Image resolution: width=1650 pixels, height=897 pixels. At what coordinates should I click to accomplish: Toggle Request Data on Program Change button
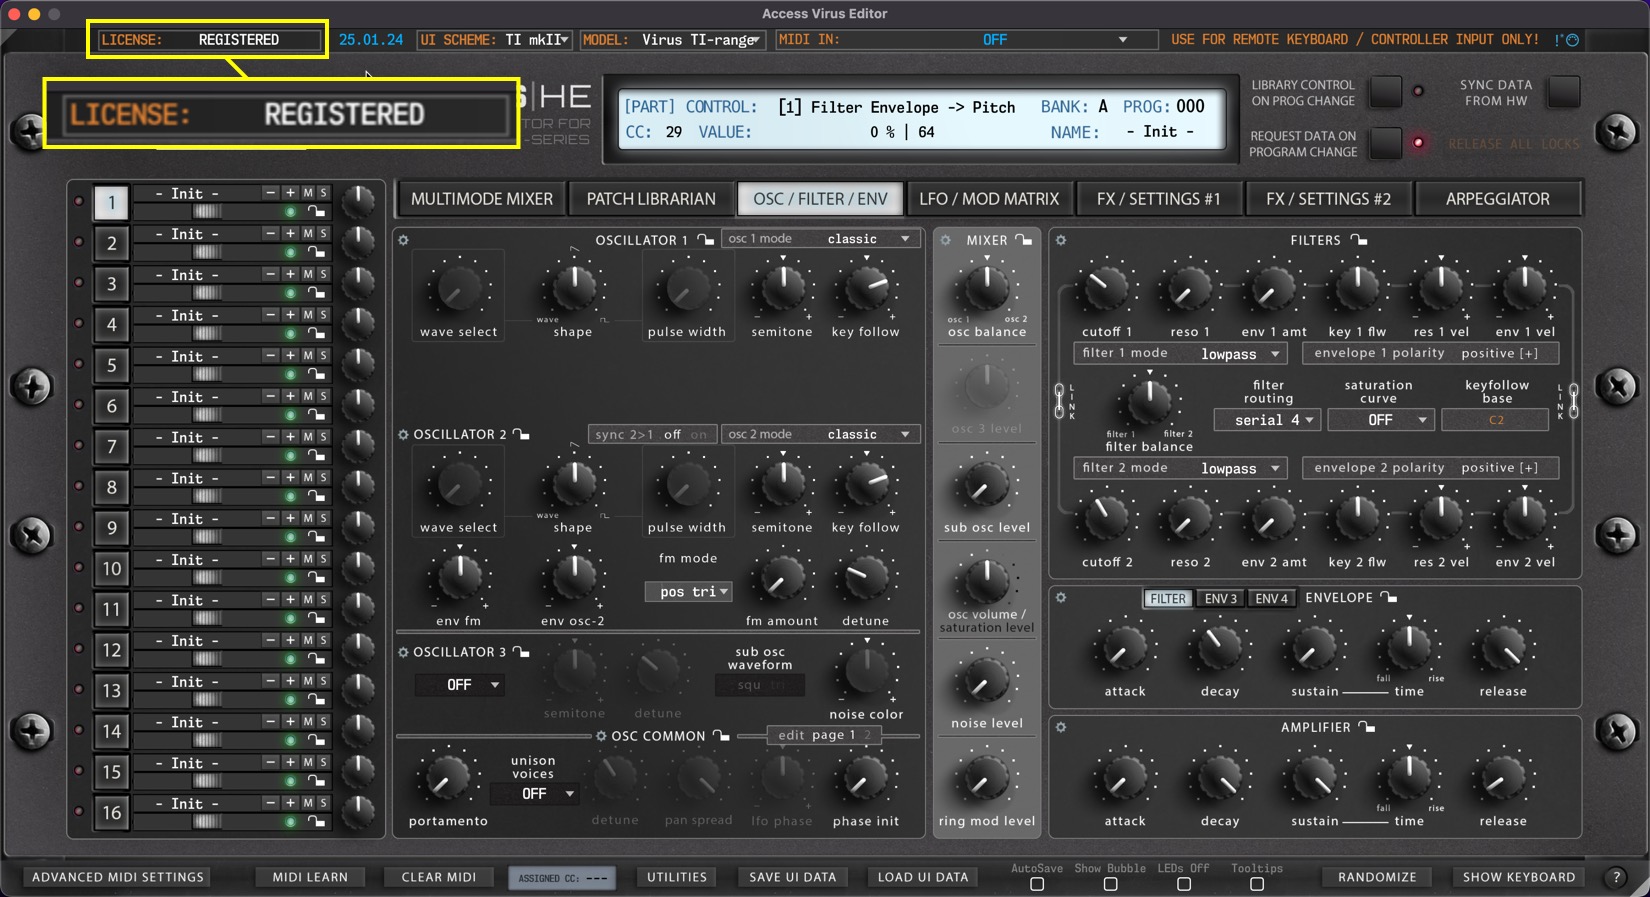1385,143
